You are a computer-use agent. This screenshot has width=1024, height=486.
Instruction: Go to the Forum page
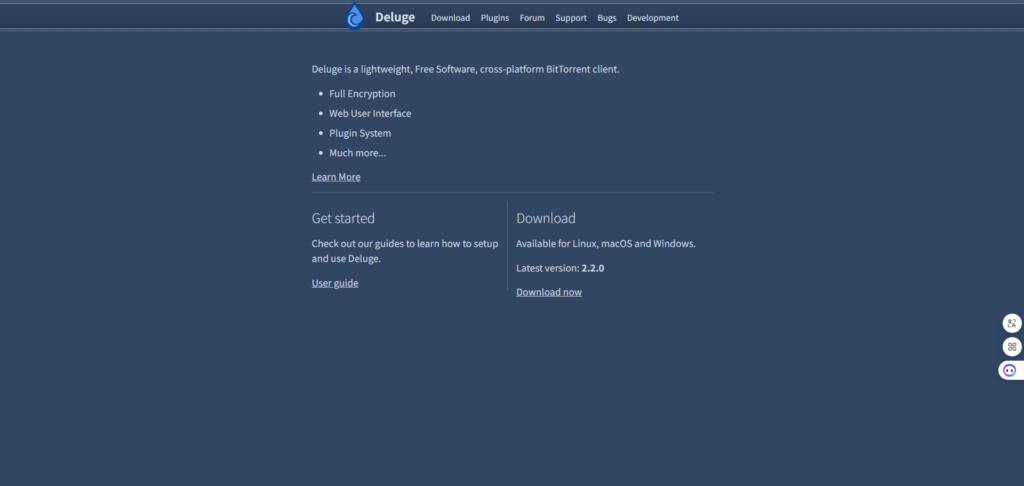click(532, 18)
